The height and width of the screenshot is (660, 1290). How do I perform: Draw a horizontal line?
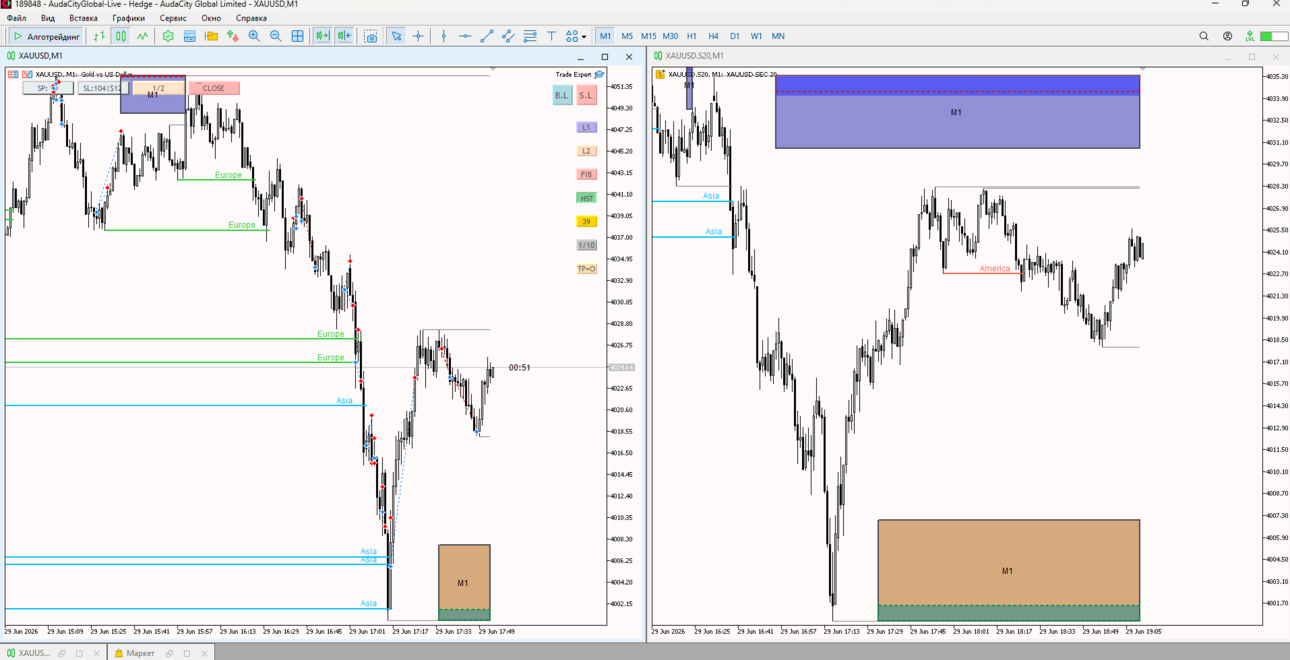click(x=465, y=36)
